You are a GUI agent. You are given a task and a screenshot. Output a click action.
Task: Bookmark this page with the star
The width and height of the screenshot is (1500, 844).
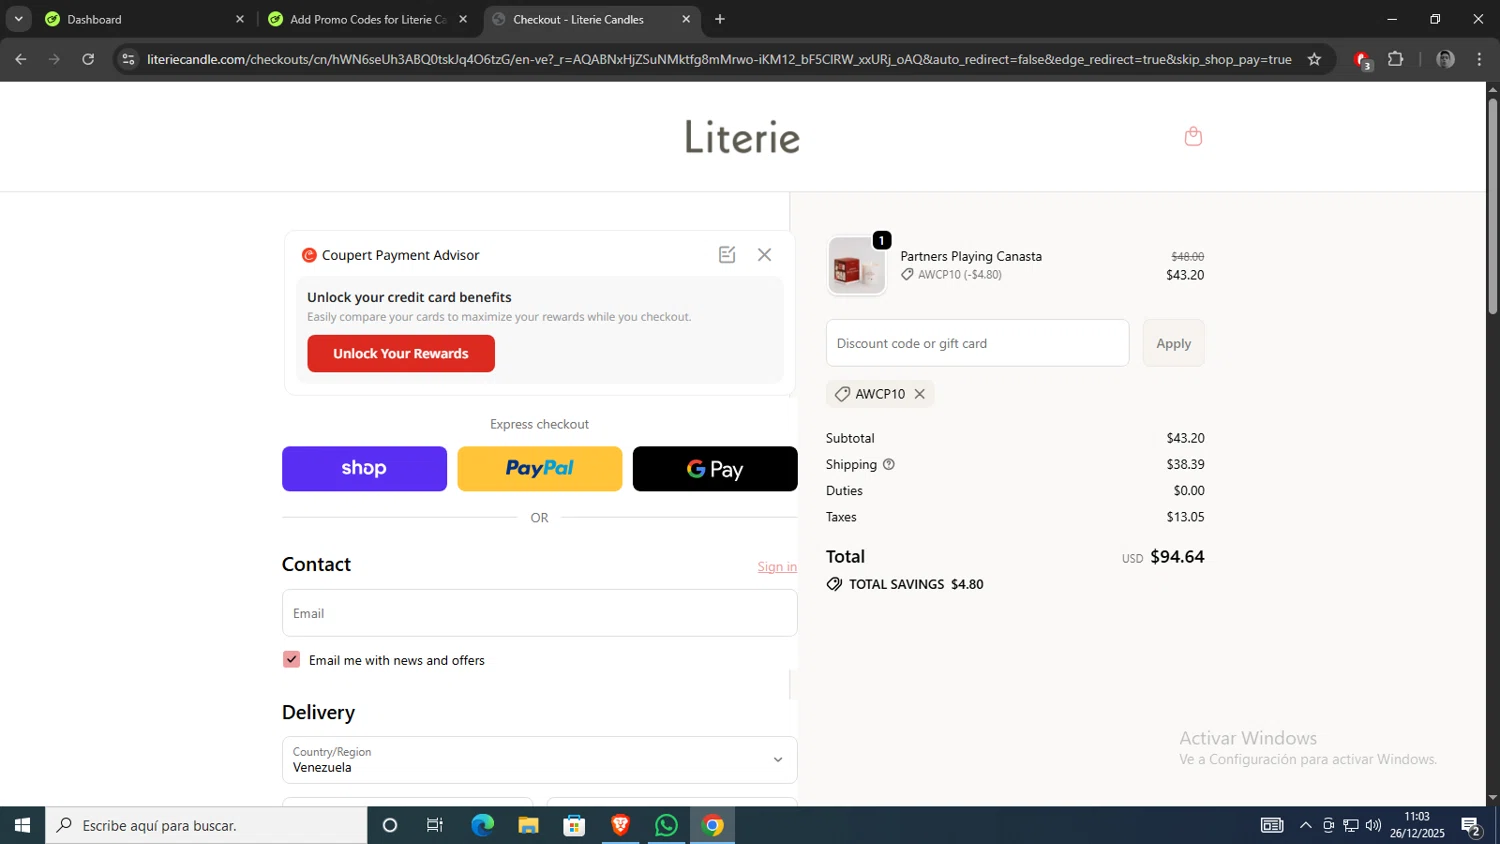(1314, 59)
